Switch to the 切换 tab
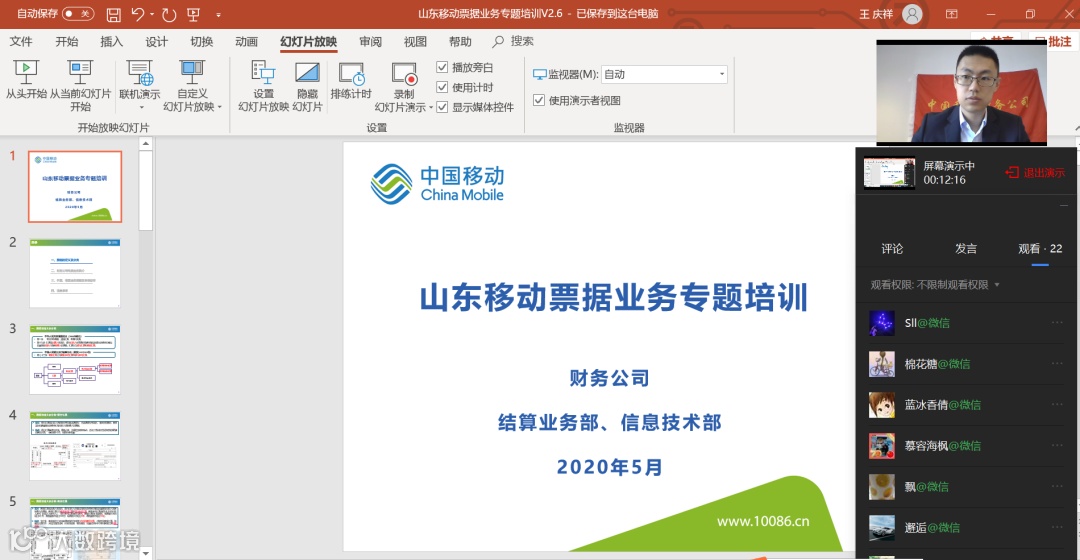1080x560 pixels. click(201, 41)
